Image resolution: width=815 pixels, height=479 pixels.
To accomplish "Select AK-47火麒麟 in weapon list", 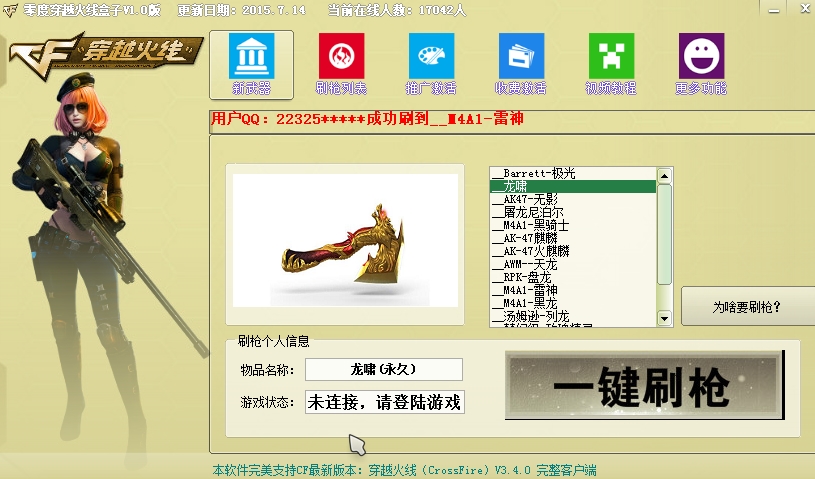I will [x=573, y=251].
